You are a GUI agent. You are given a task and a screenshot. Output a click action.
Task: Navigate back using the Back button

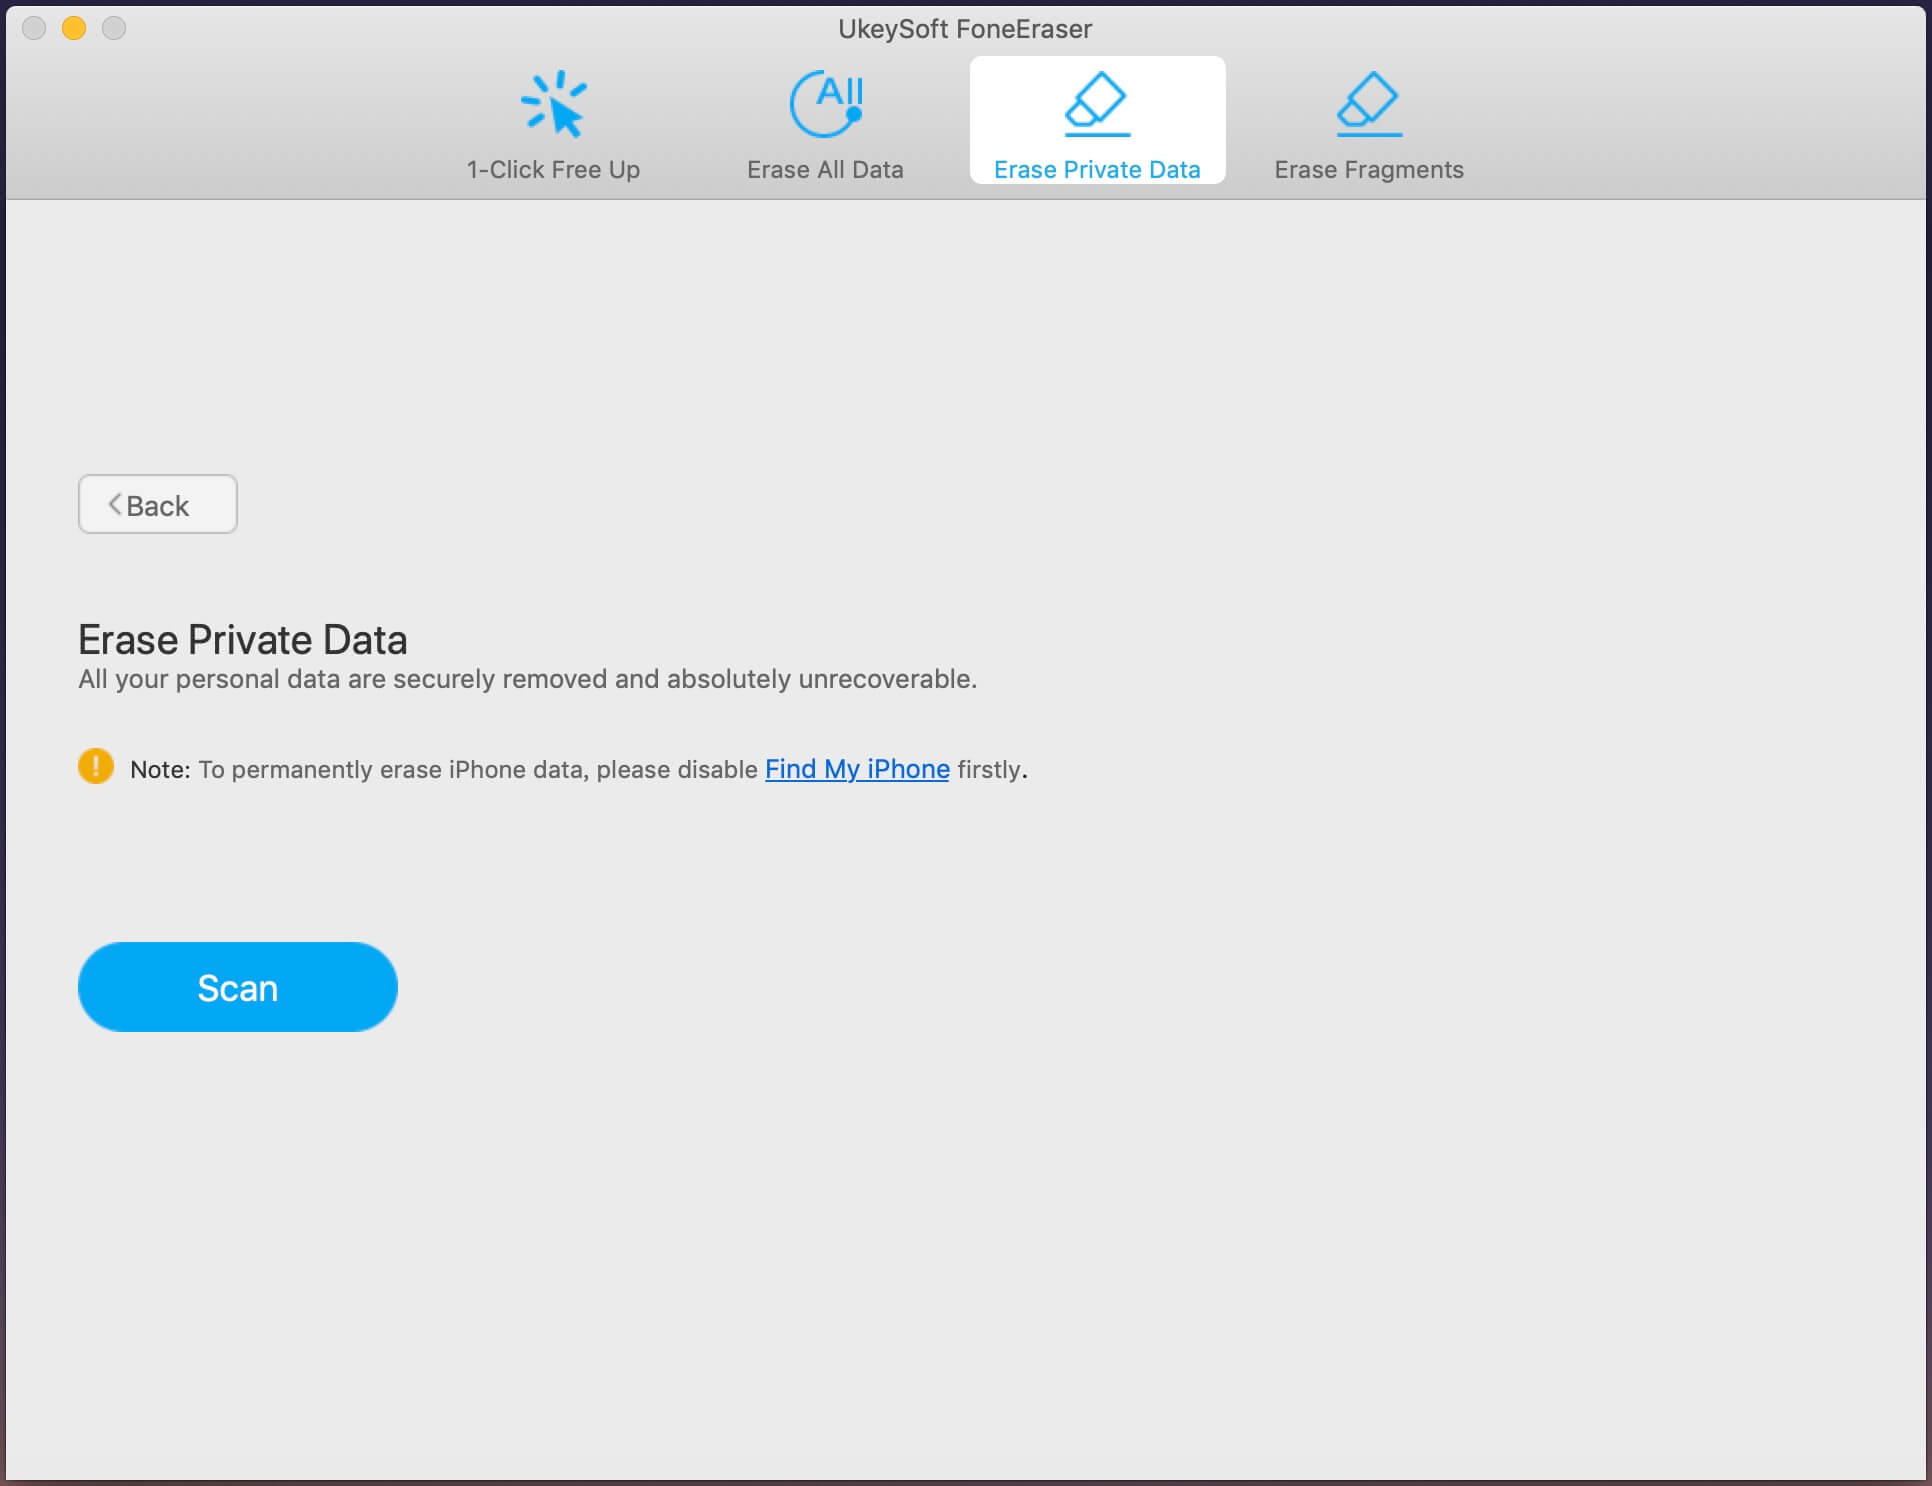click(x=158, y=503)
